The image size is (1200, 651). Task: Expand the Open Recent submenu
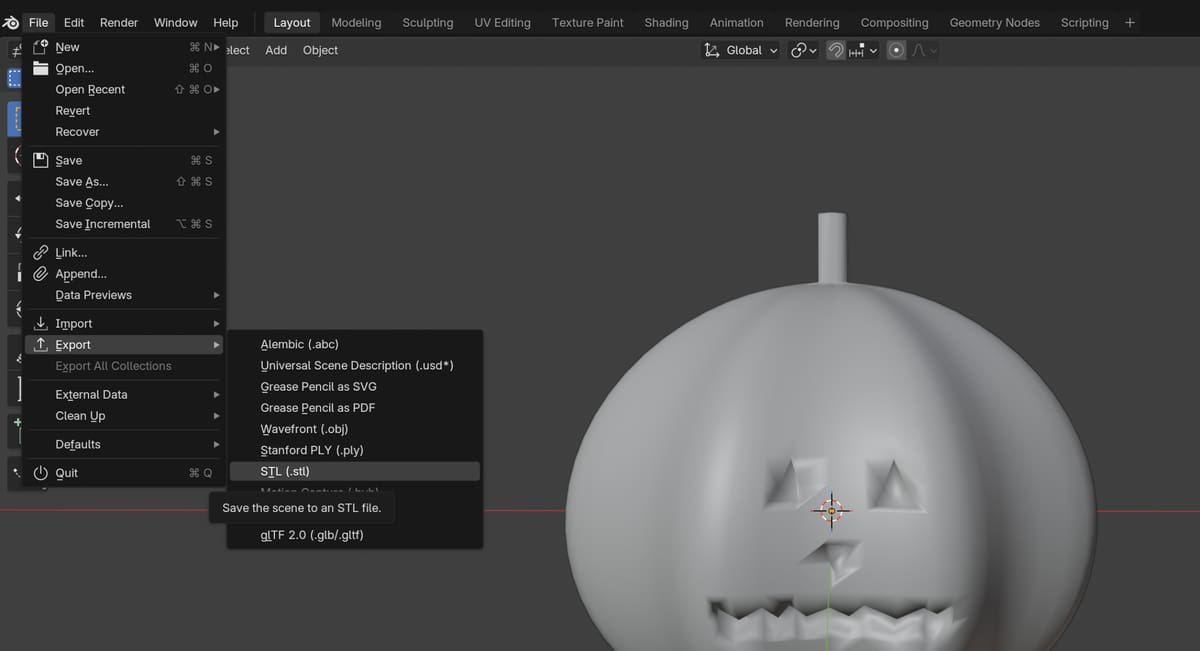click(124, 90)
